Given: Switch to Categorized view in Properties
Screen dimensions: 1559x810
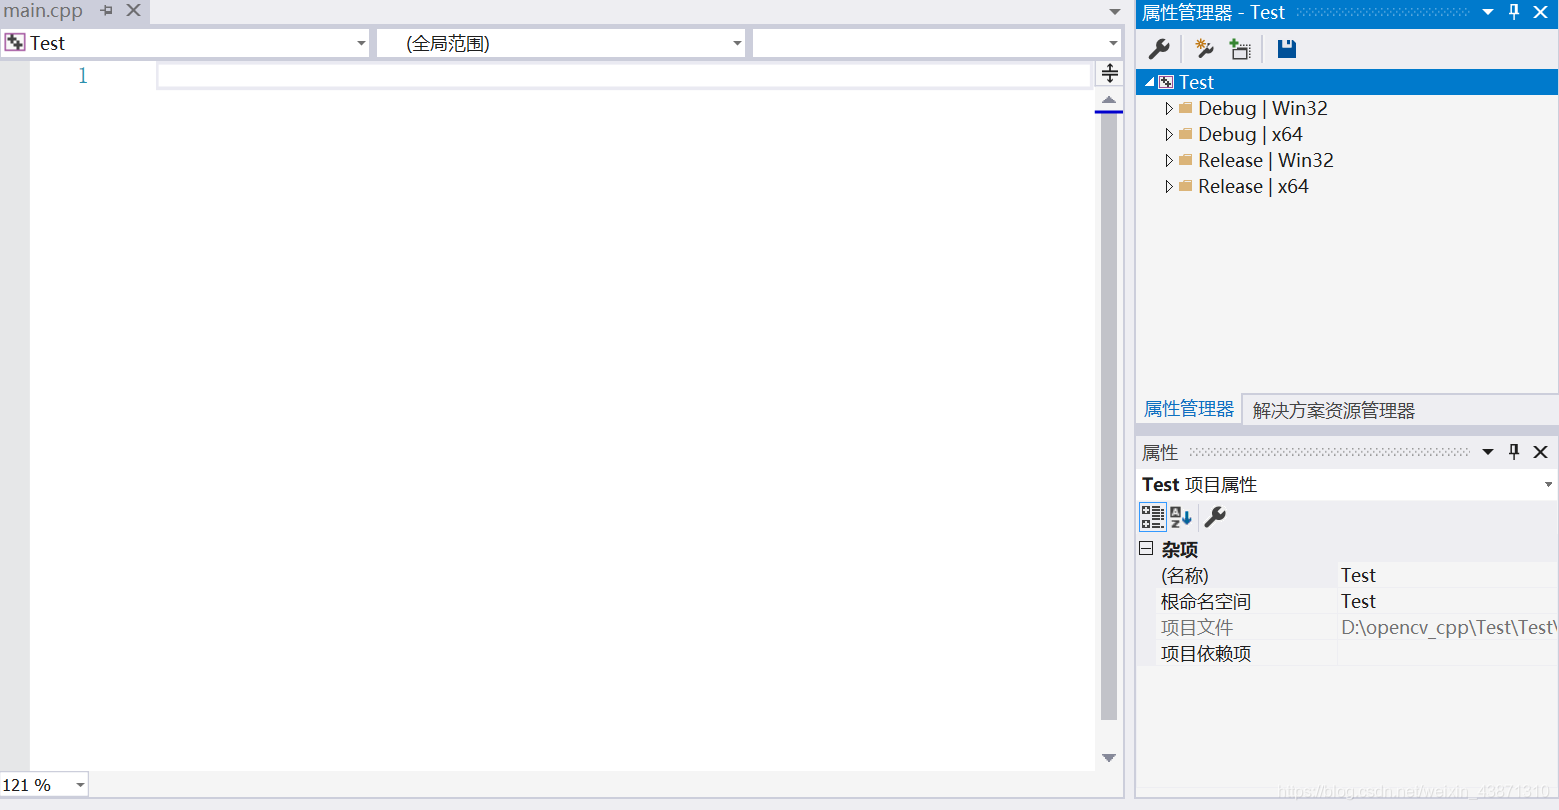Looking at the screenshot, I should (x=1153, y=517).
